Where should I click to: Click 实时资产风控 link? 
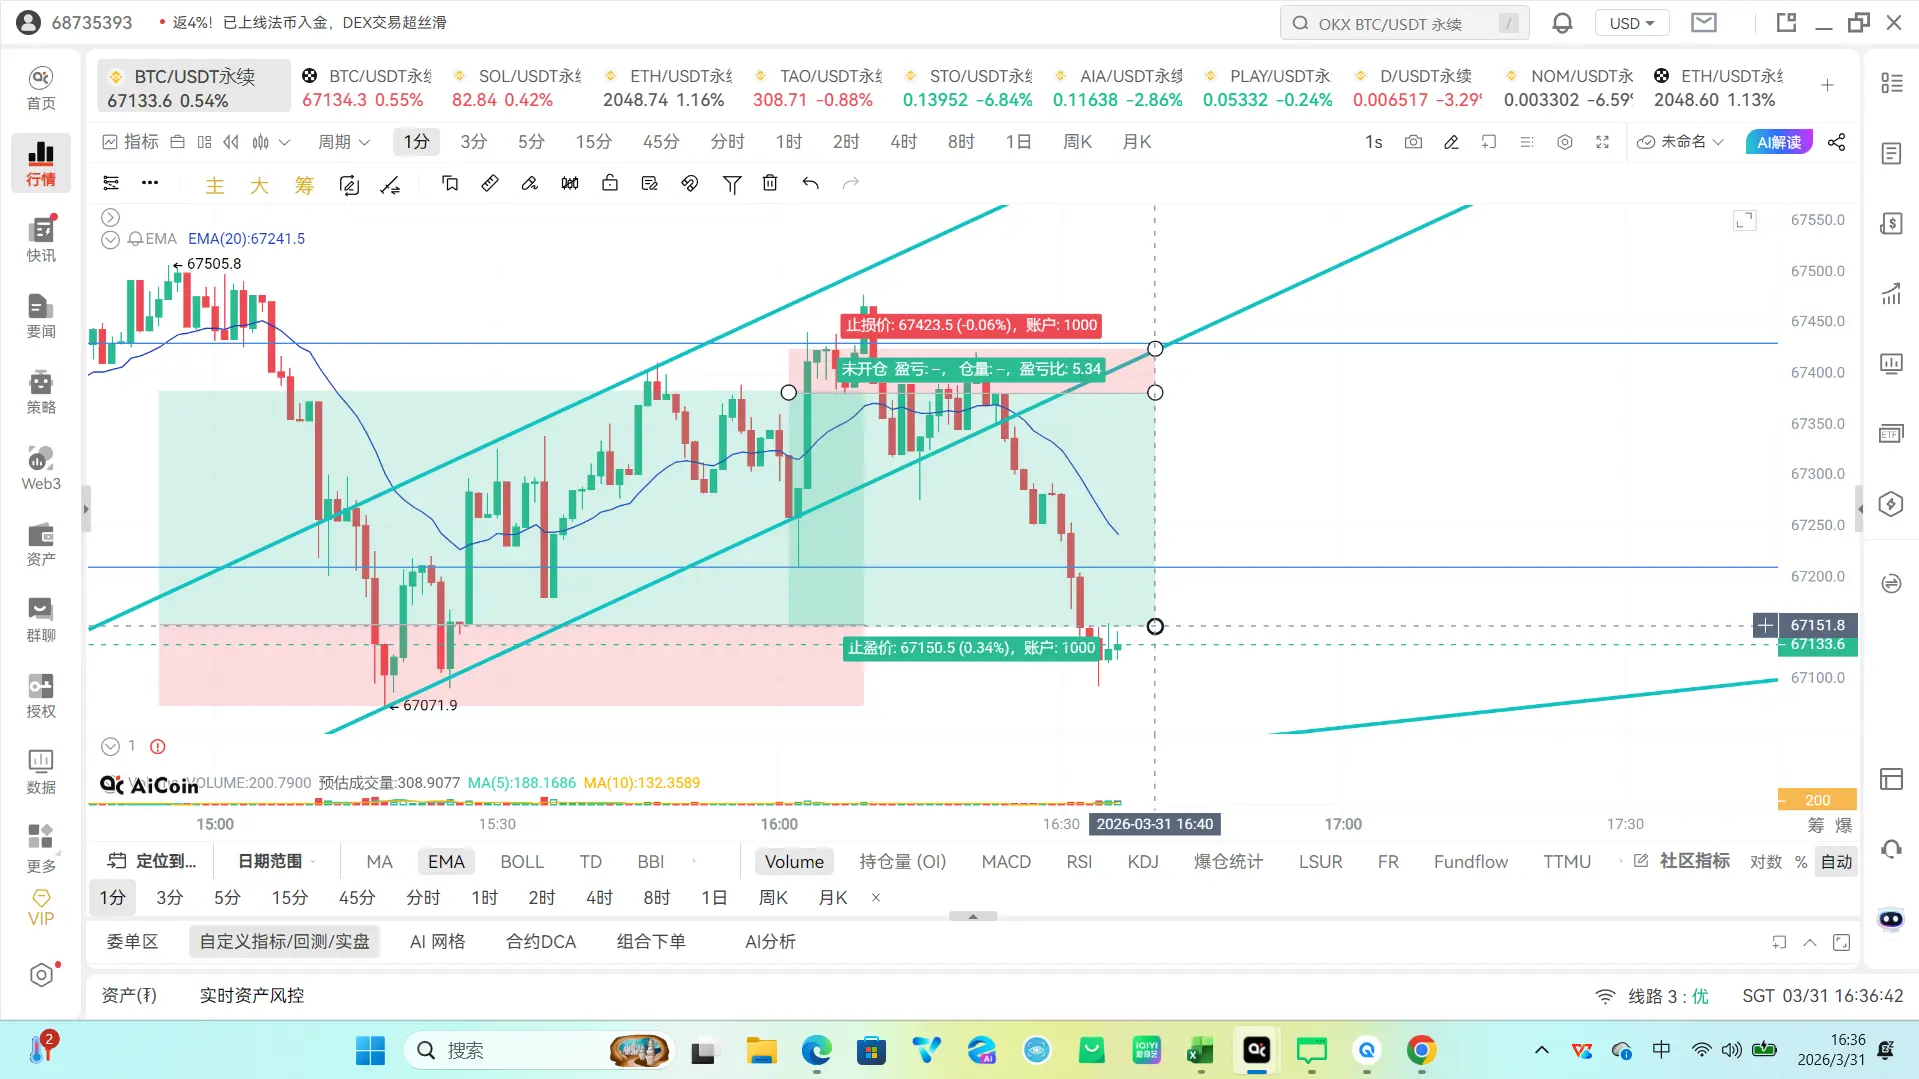pos(252,996)
